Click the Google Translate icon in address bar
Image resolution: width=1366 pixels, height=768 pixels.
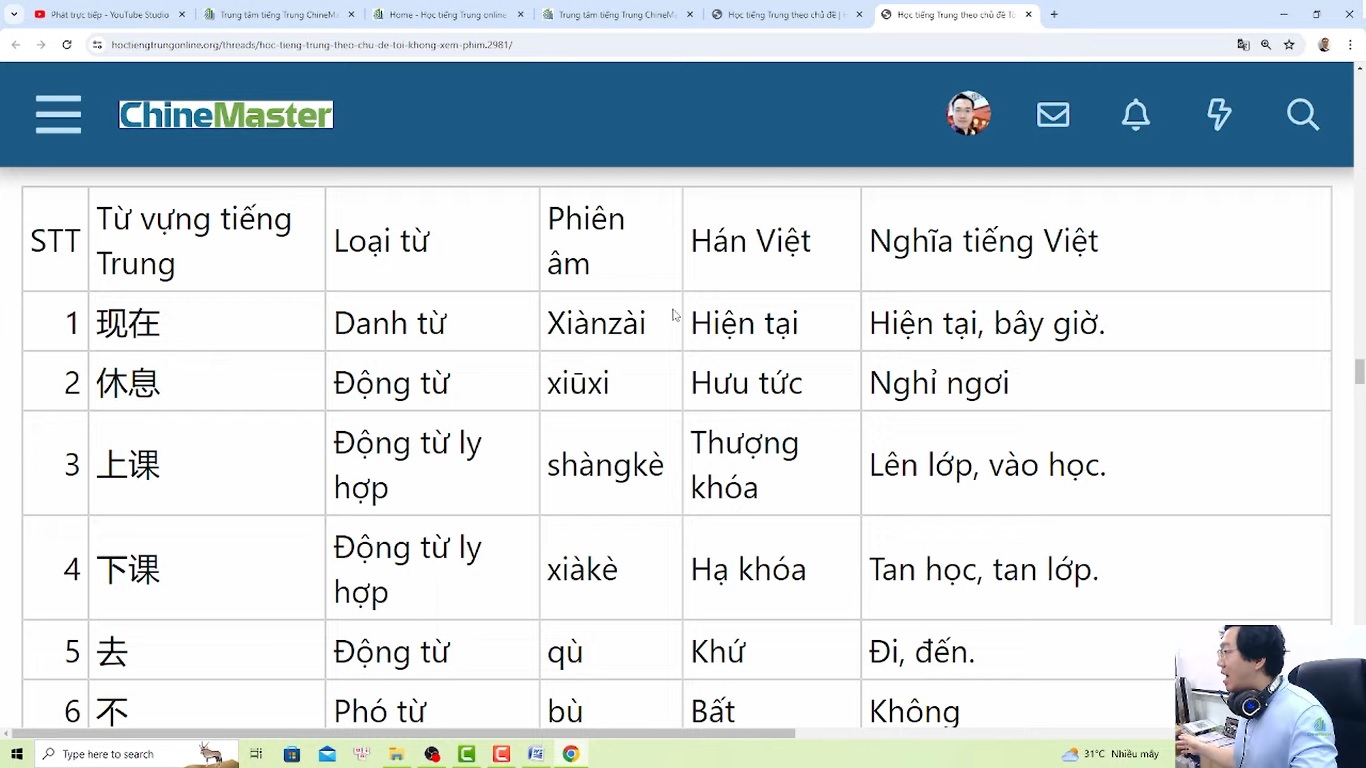tap(1243, 45)
